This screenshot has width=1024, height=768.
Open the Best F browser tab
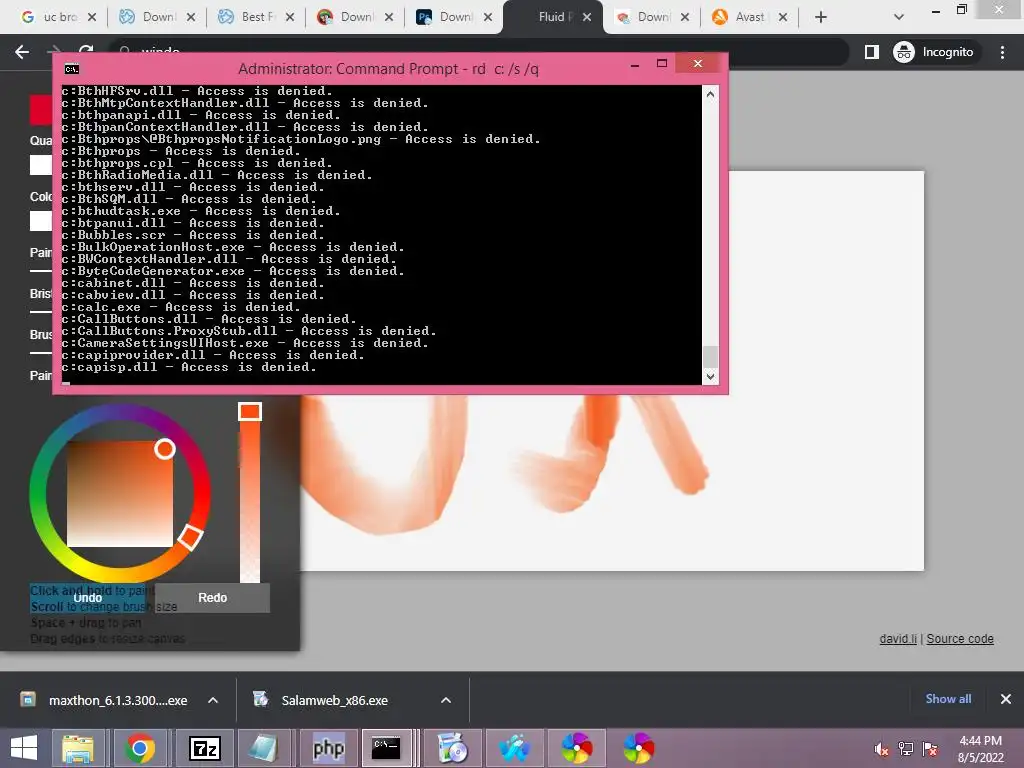click(x=255, y=17)
